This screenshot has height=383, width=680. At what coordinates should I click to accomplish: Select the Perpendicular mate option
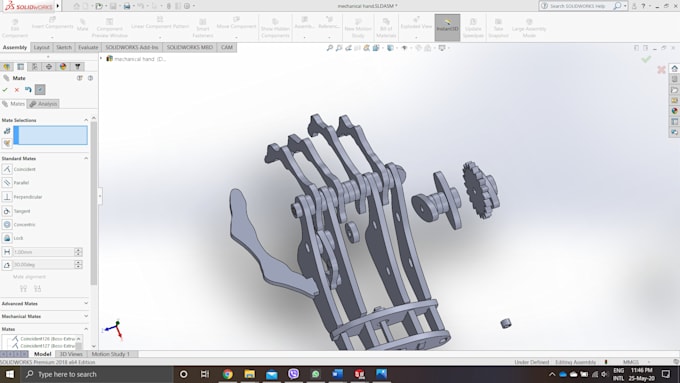click(x=23, y=197)
